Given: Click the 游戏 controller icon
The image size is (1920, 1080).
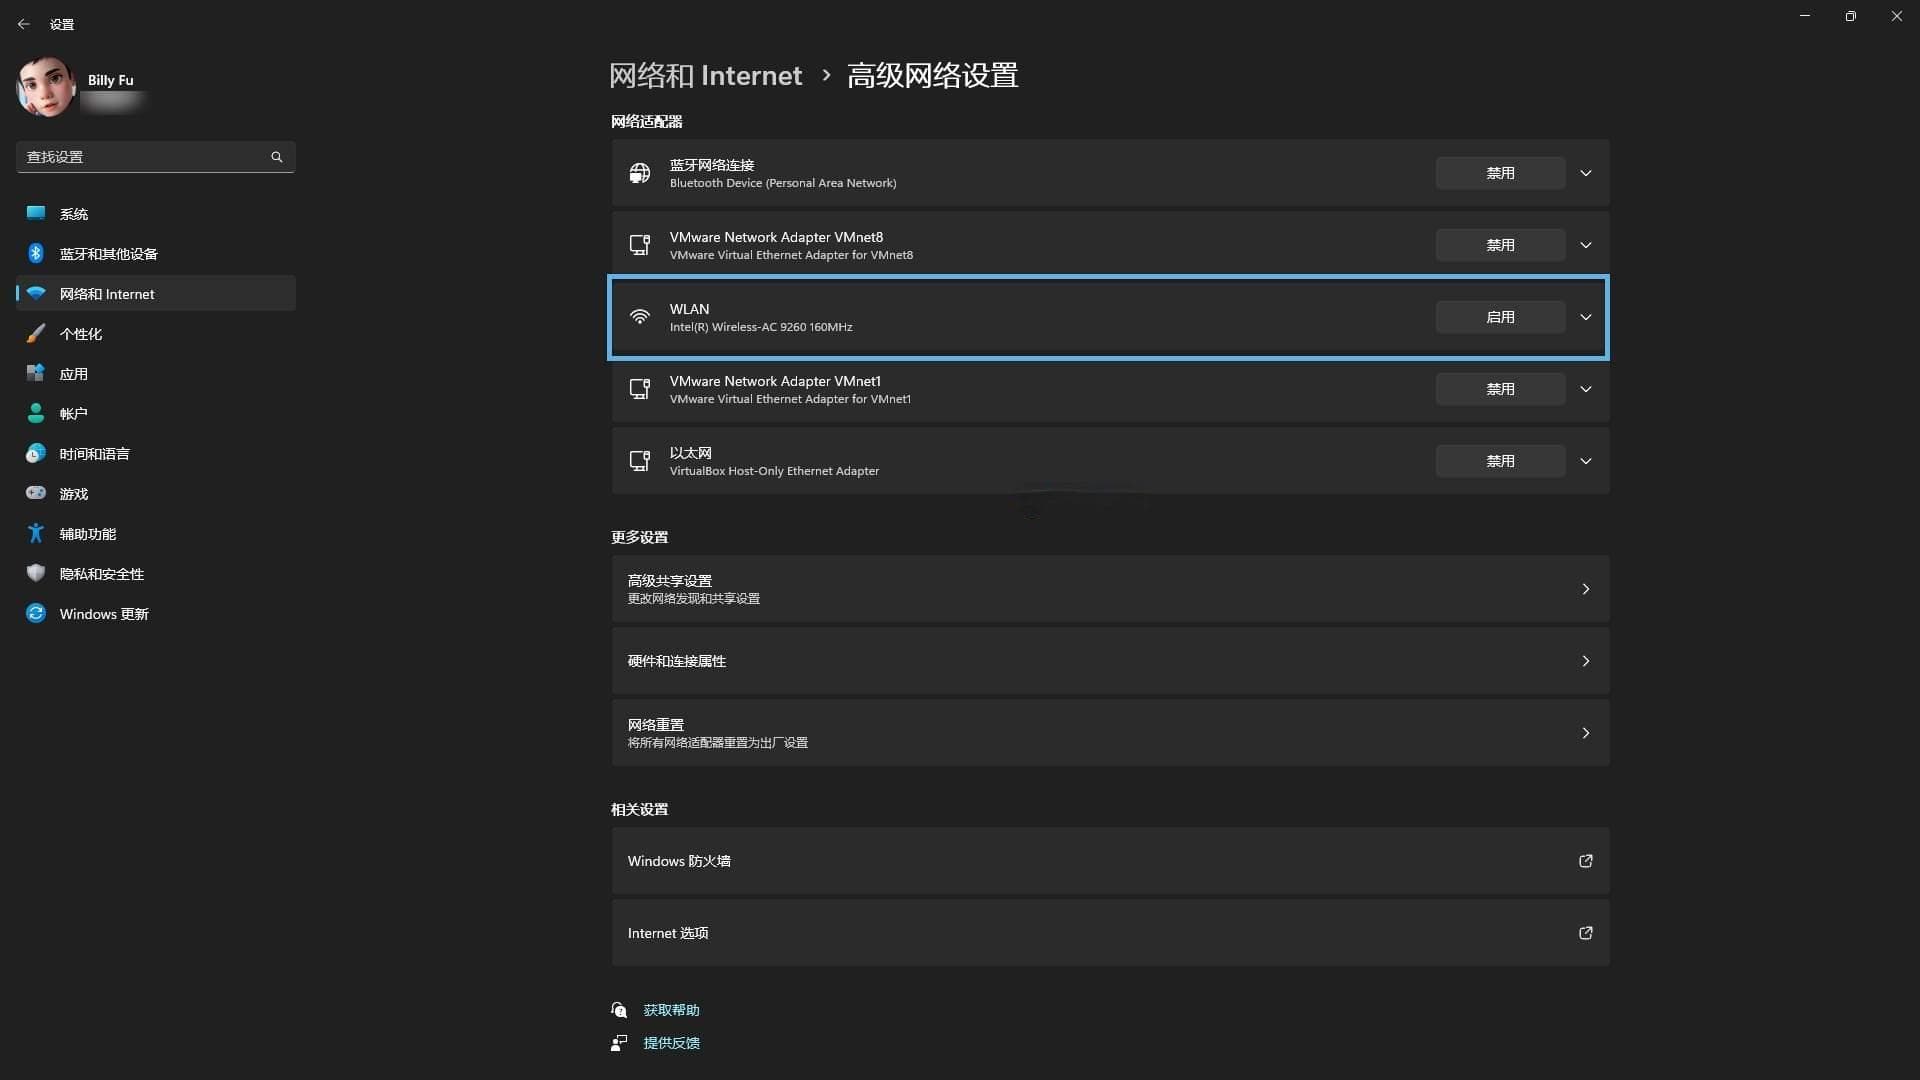Looking at the screenshot, I should click(36, 493).
